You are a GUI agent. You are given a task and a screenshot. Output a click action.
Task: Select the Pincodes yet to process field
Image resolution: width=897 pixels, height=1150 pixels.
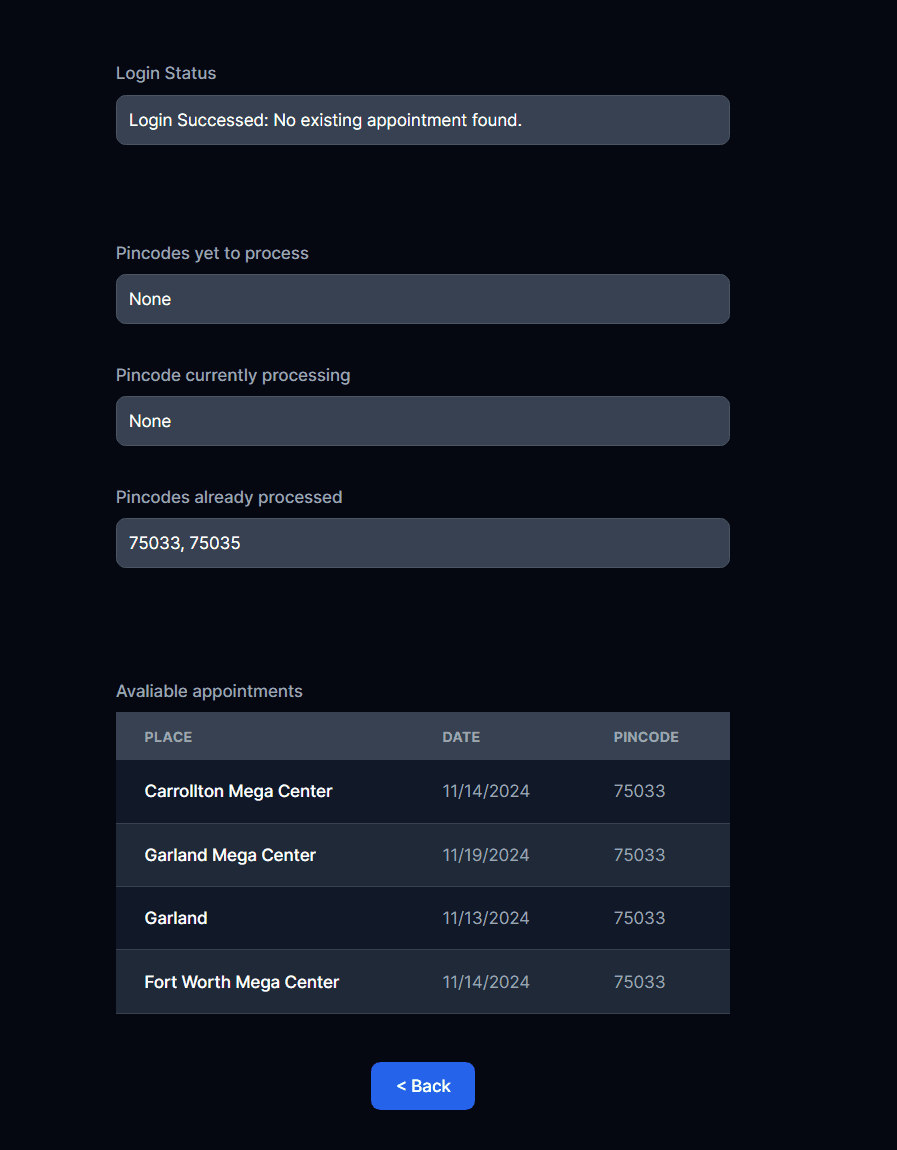tap(422, 299)
